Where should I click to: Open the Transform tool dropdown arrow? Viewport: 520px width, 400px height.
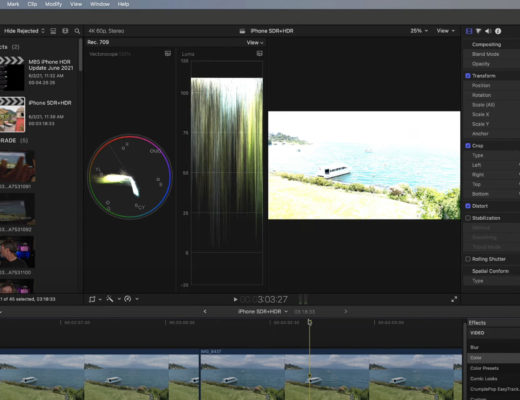100,299
